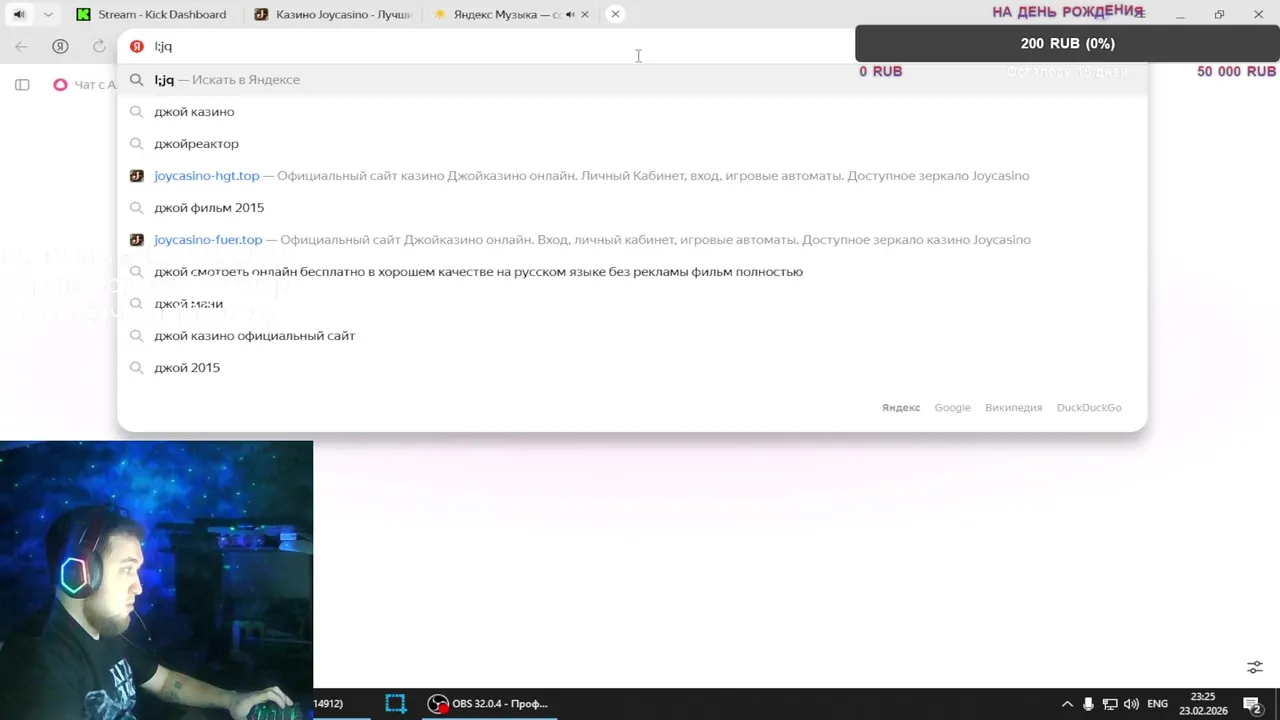
Task: Choose suggestion 'джой мани'
Action: coord(632,303)
